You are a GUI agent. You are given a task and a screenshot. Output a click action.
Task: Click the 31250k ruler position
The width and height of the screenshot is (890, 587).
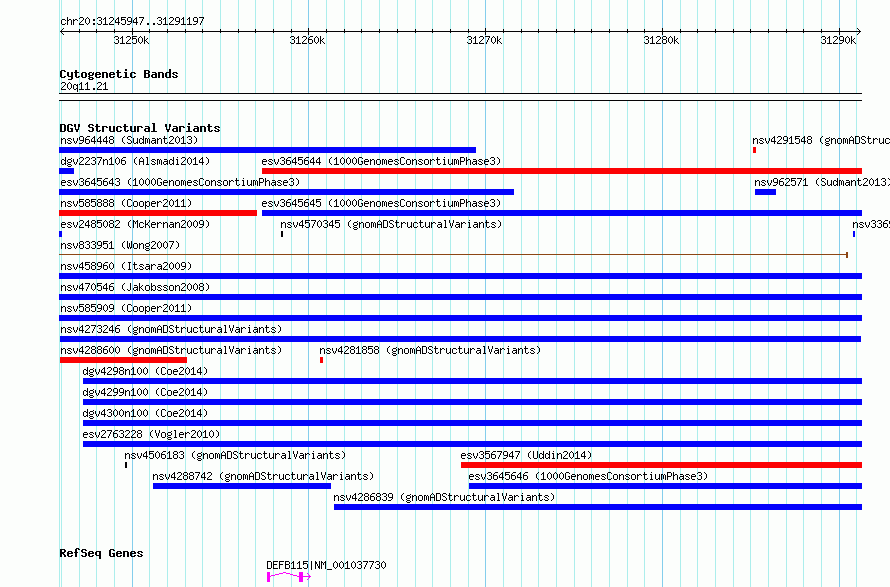131,40
